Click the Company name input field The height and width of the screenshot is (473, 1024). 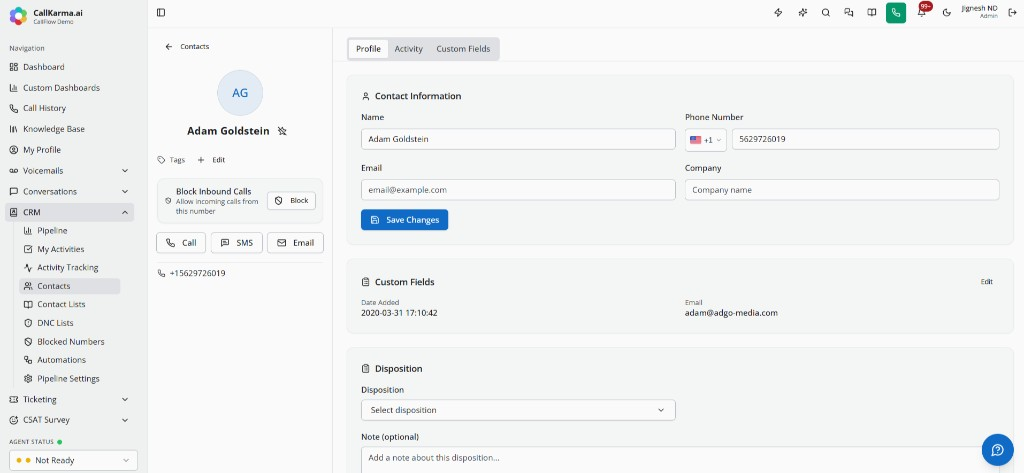[842, 190]
